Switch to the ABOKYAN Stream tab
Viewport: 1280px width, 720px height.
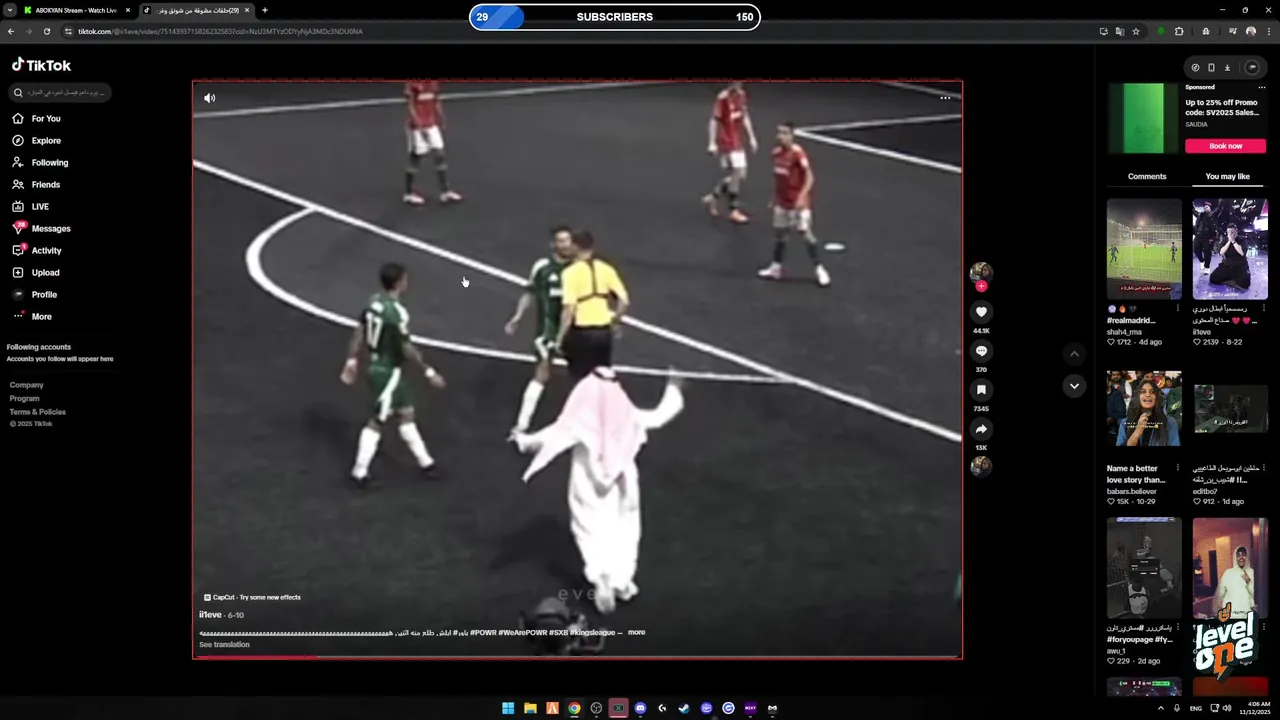76,10
